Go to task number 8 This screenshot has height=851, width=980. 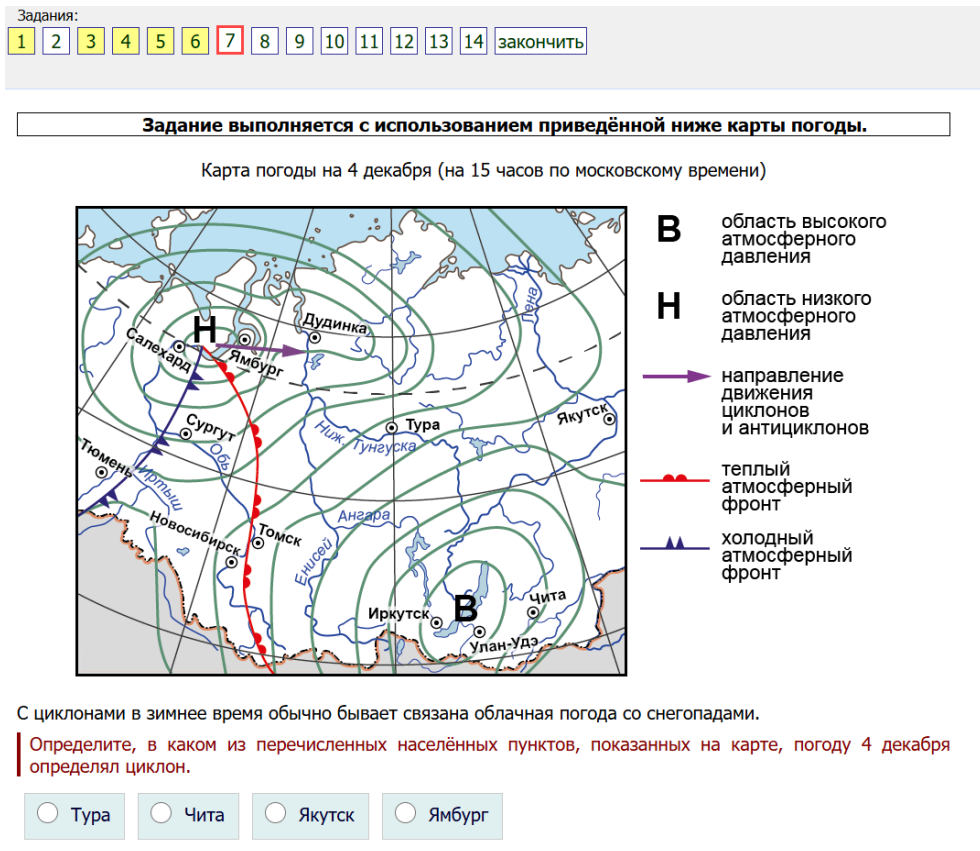tap(264, 41)
